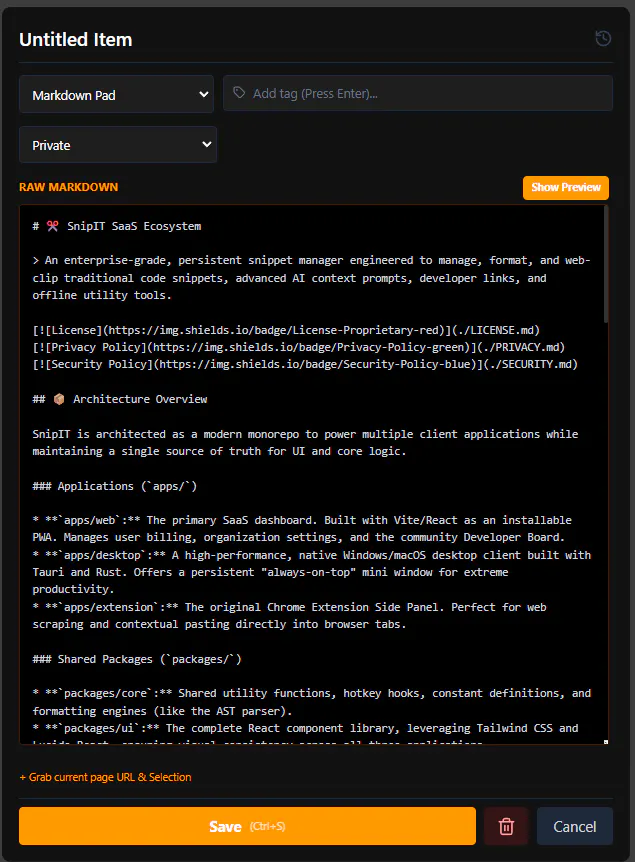This screenshot has width=635, height=862.
Task: Click the Security Policy badge line
Action: pyautogui.click(x=305, y=364)
